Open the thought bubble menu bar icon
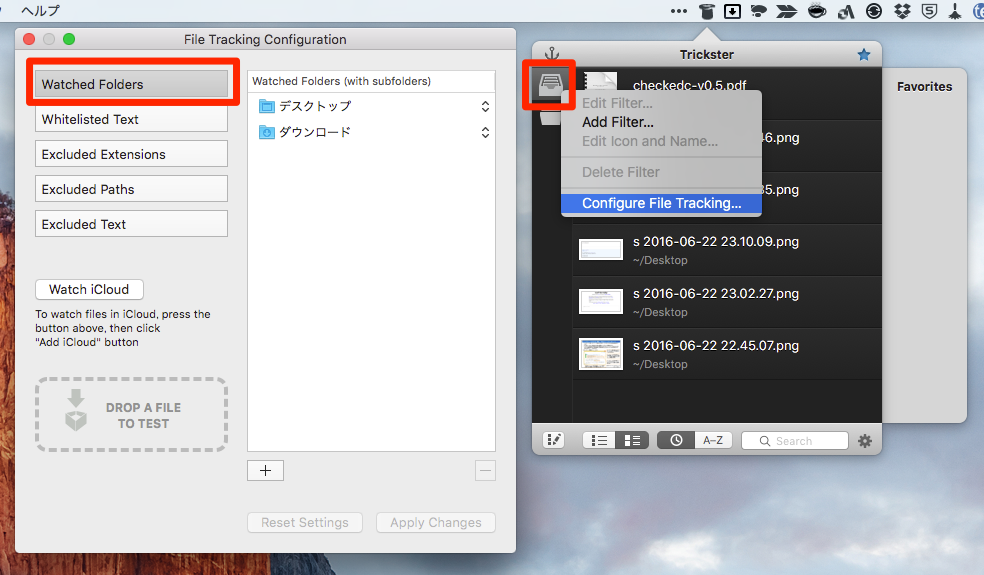 tap(759, 11)
